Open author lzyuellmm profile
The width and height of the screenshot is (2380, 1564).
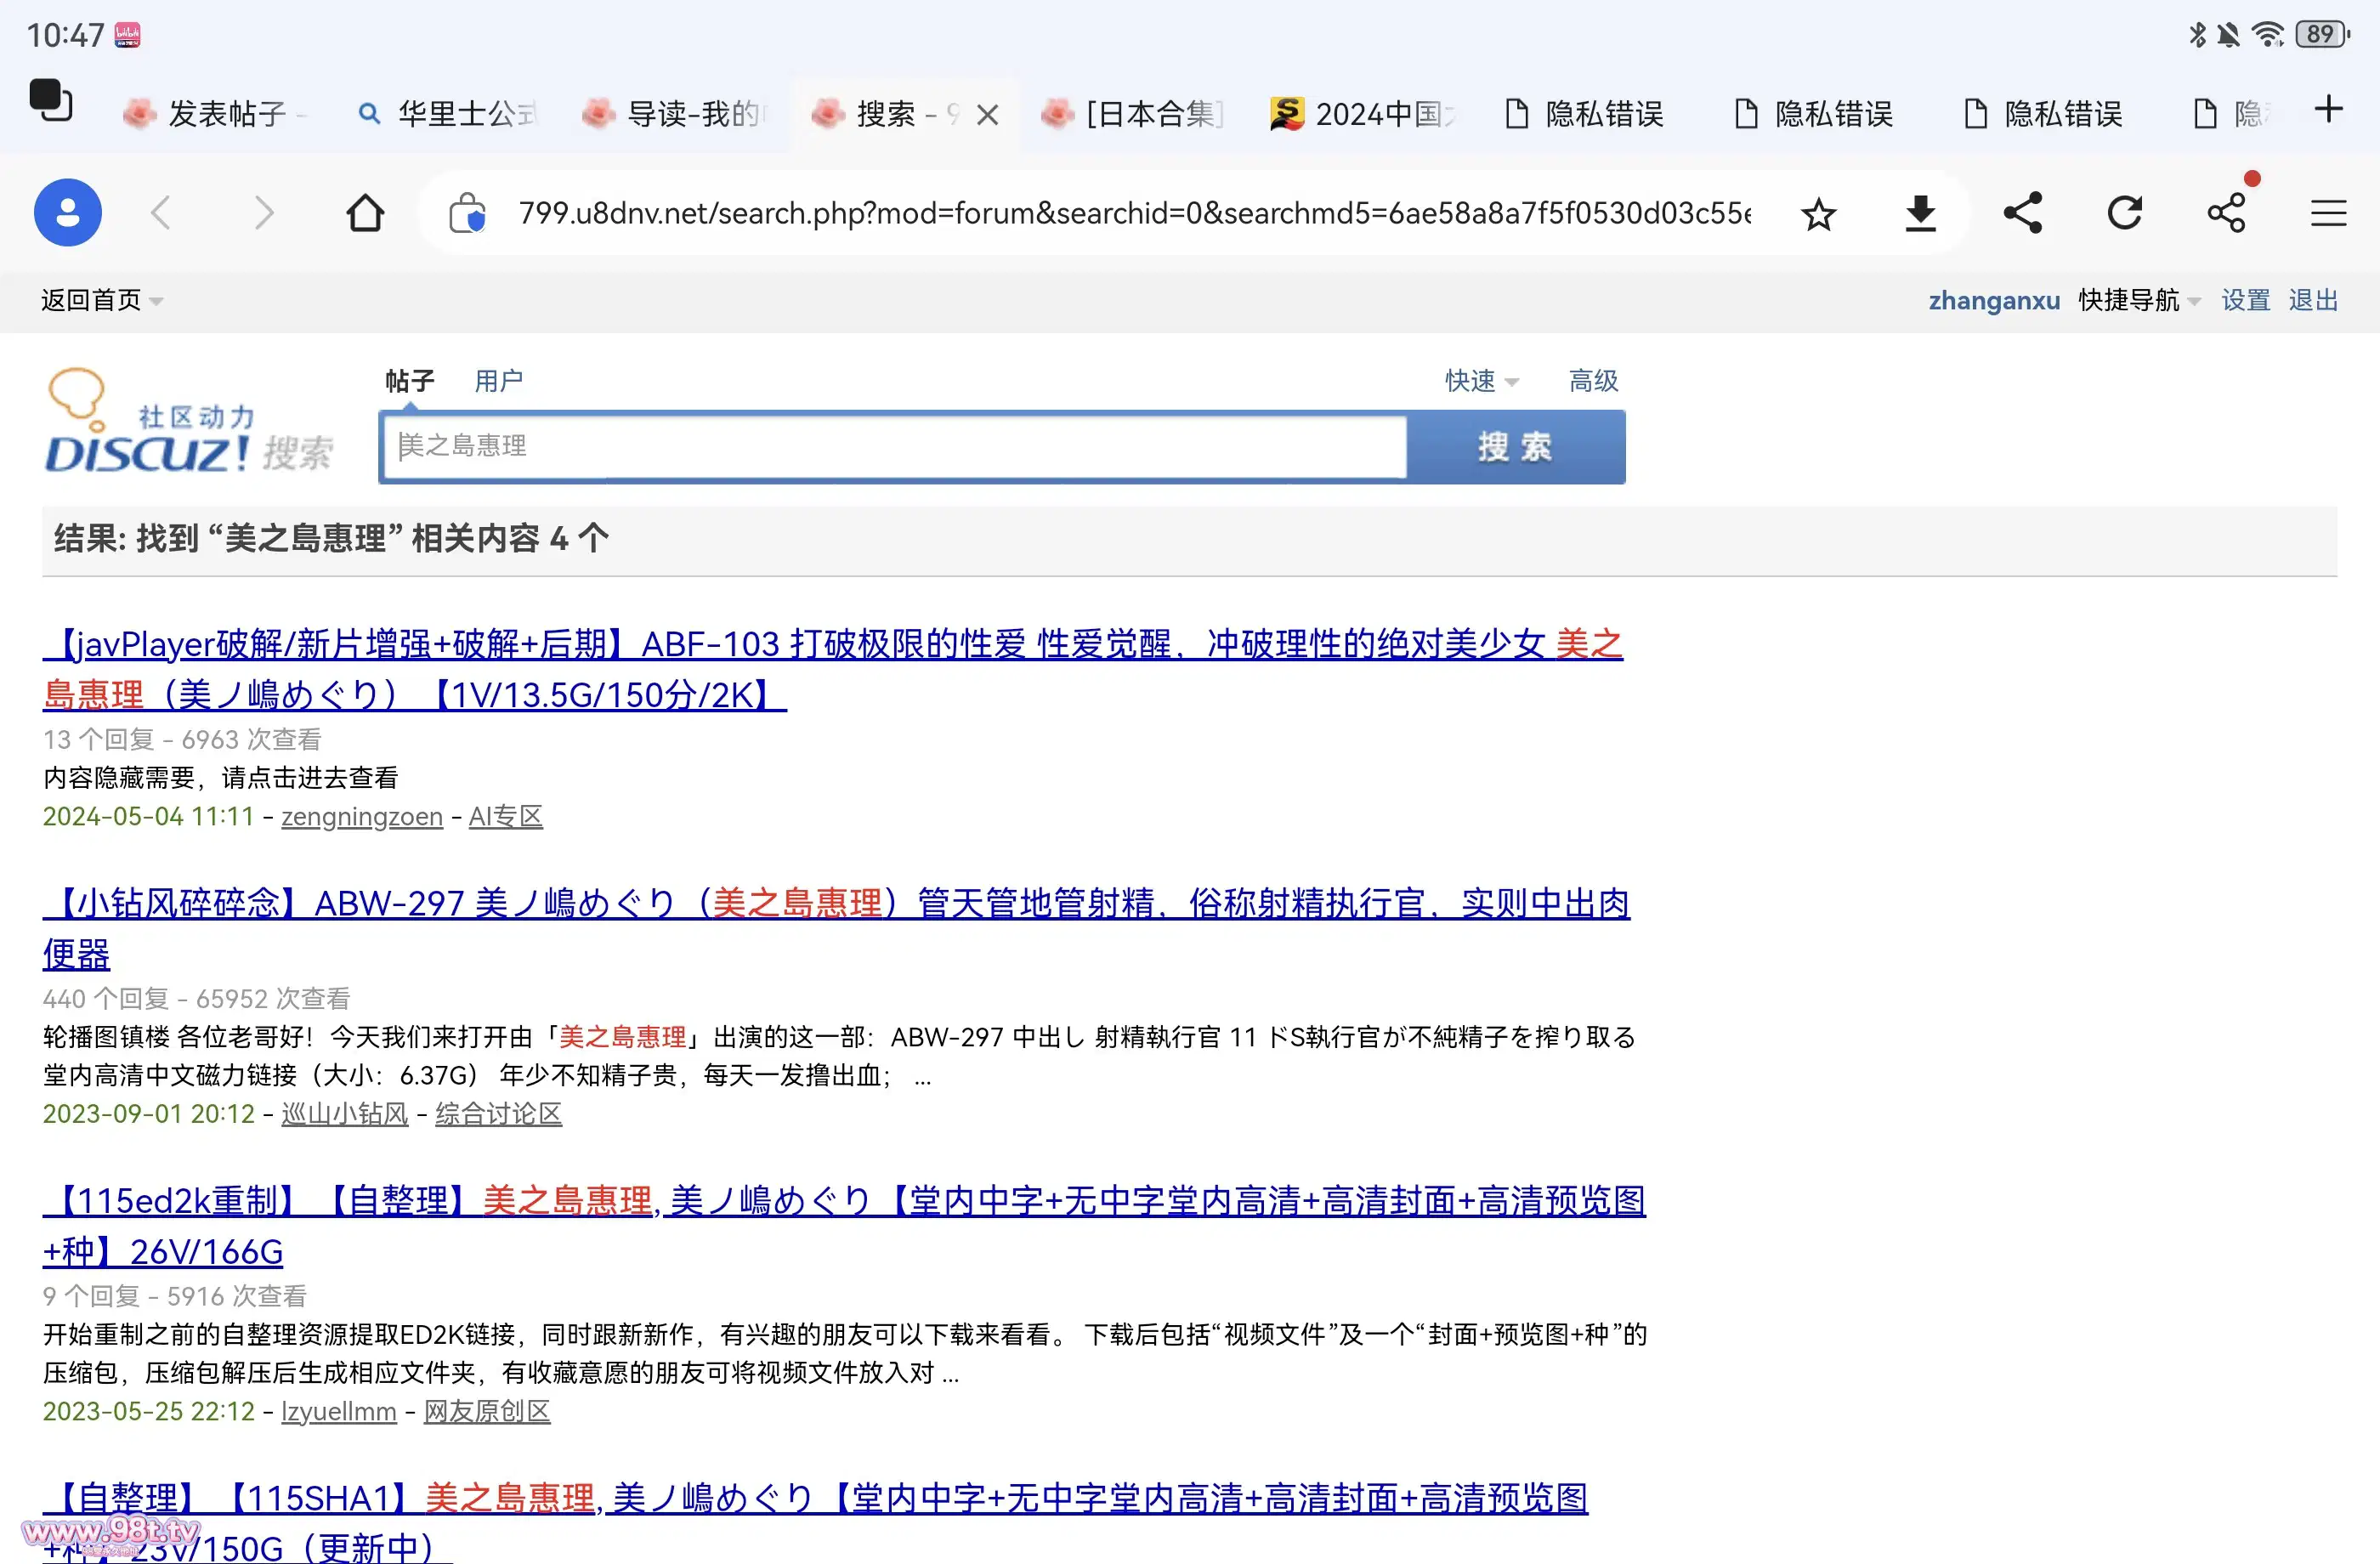point(338,1411)
